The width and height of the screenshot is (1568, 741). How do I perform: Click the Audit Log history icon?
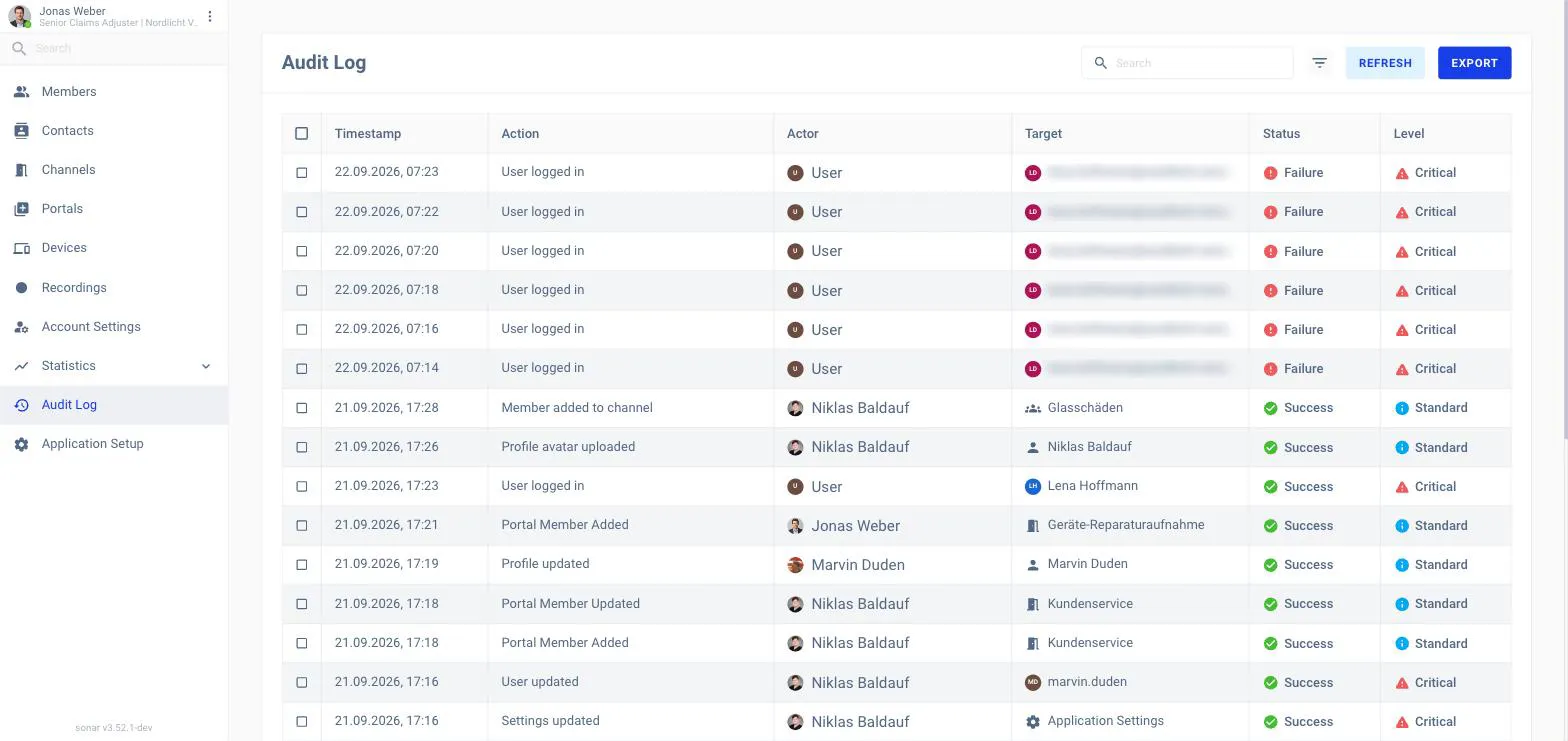coord(21,405)
